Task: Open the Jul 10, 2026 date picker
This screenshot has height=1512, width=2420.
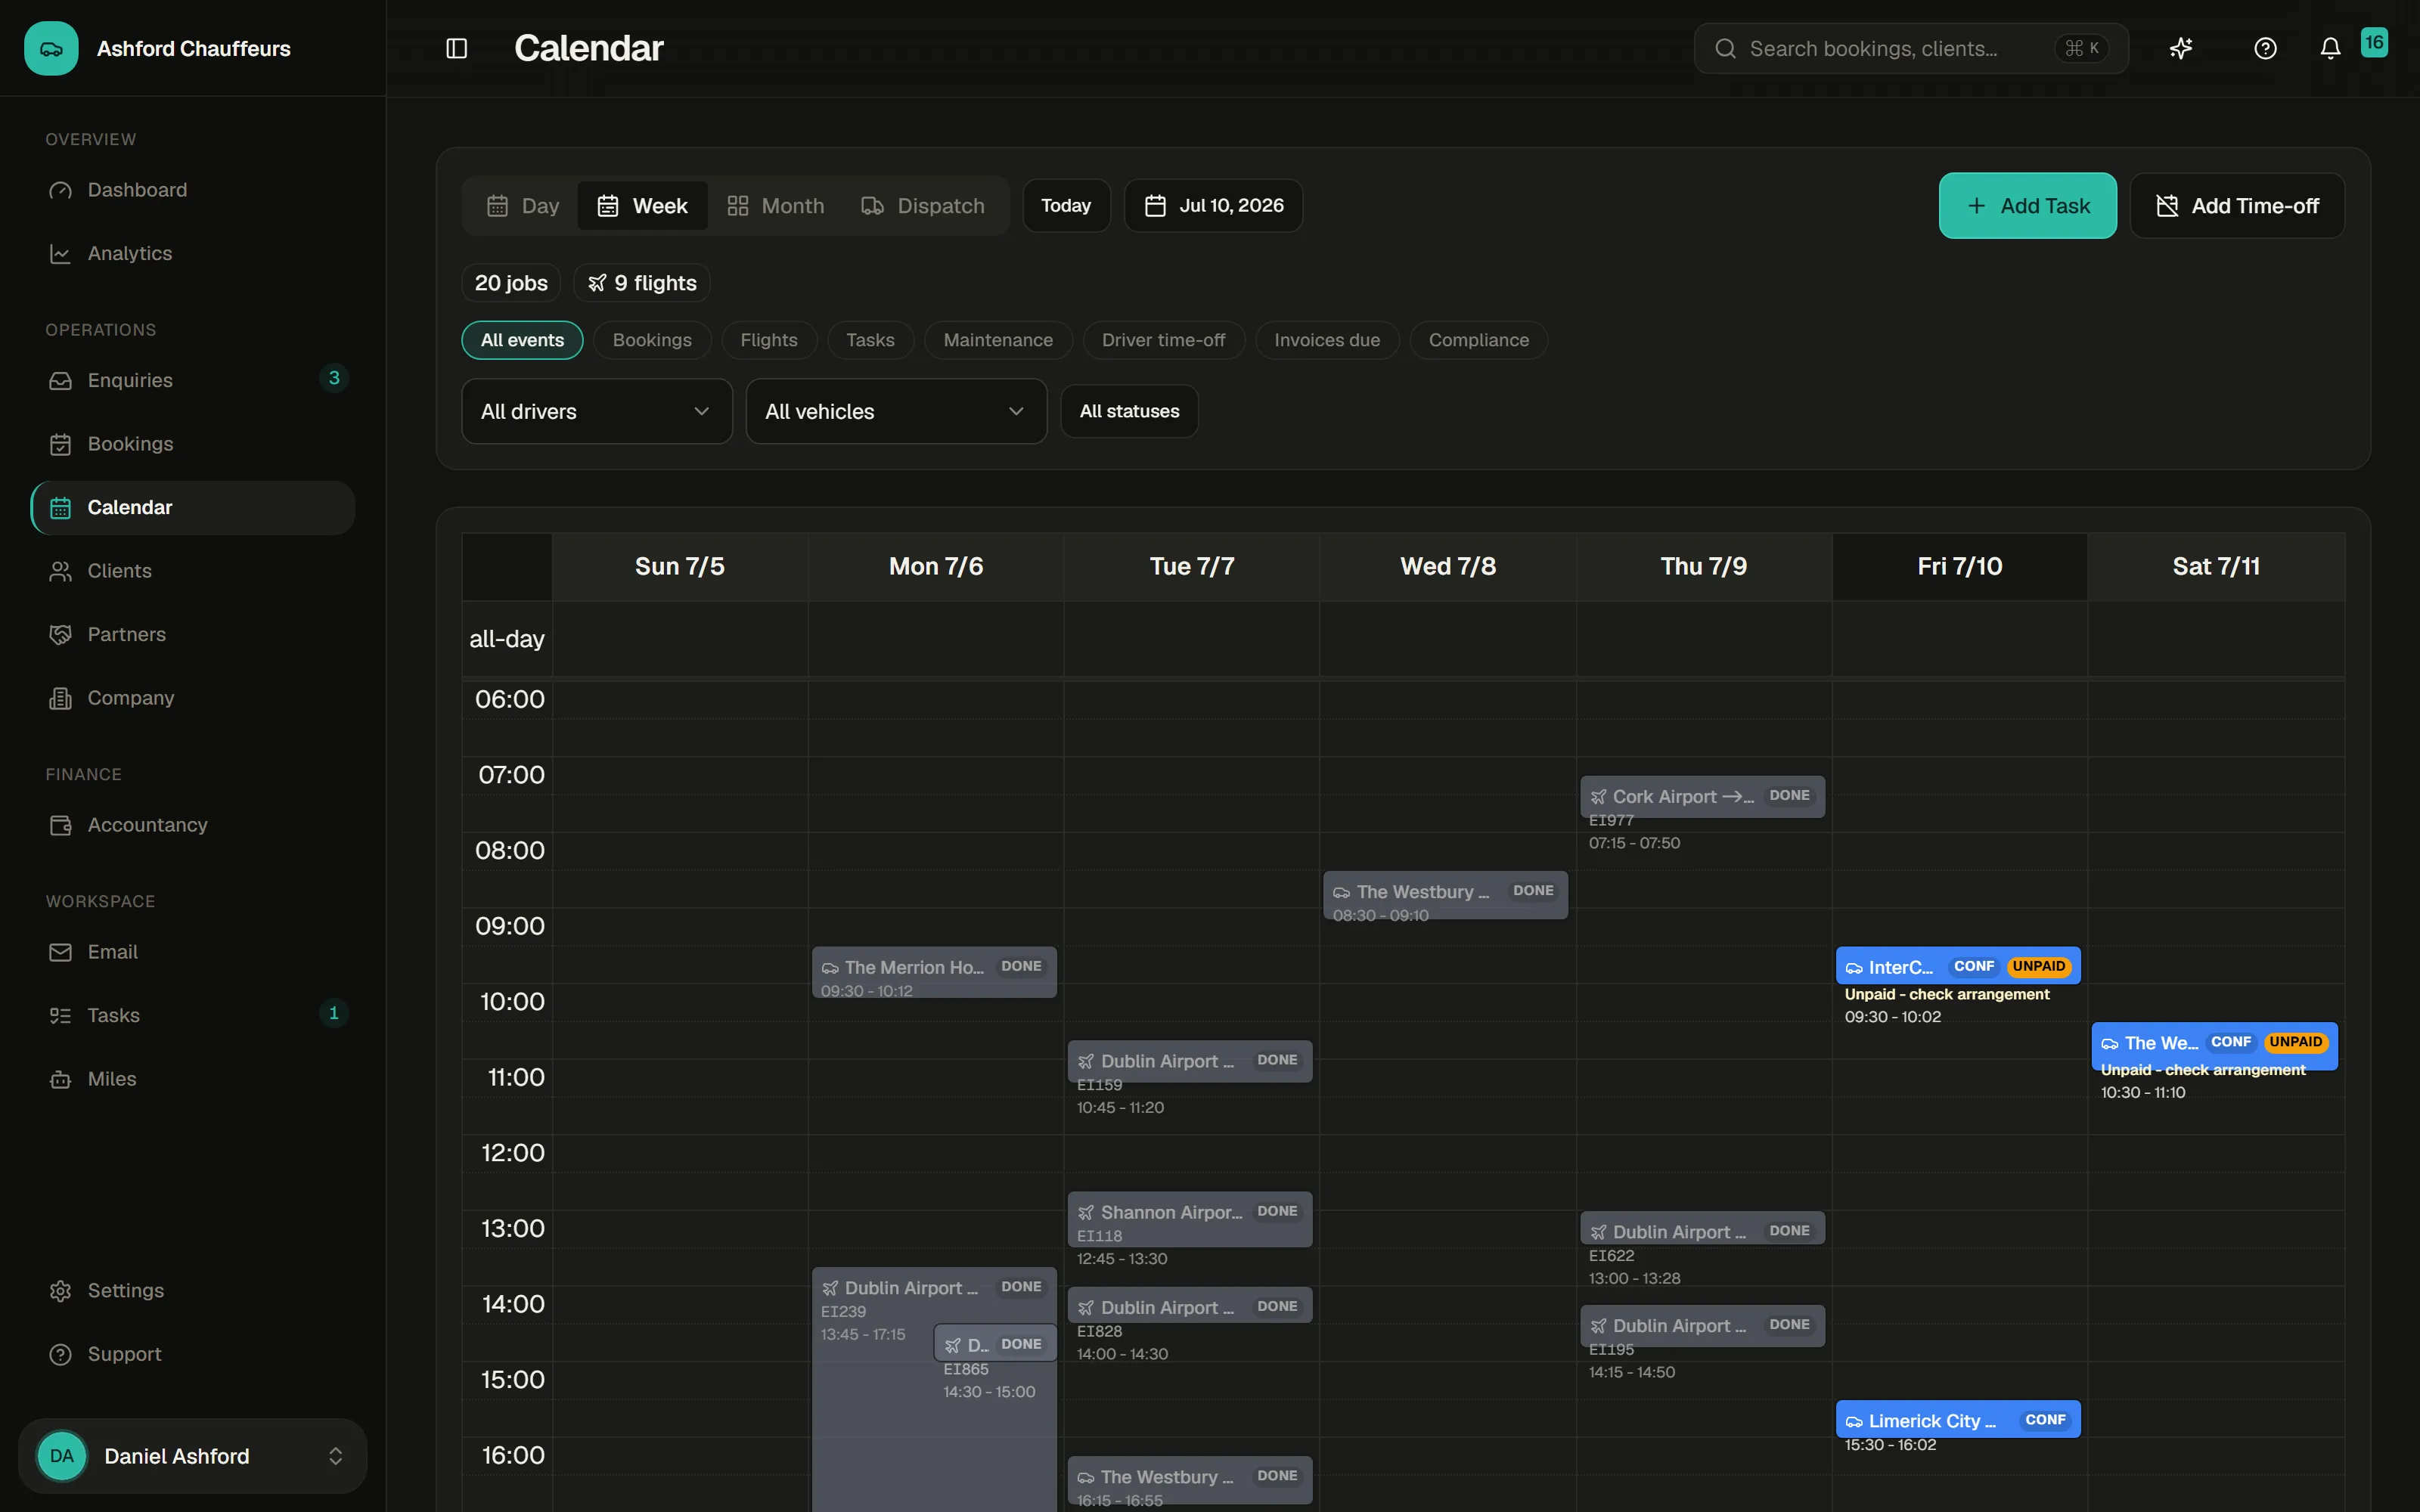Action: click(1213, 206)
